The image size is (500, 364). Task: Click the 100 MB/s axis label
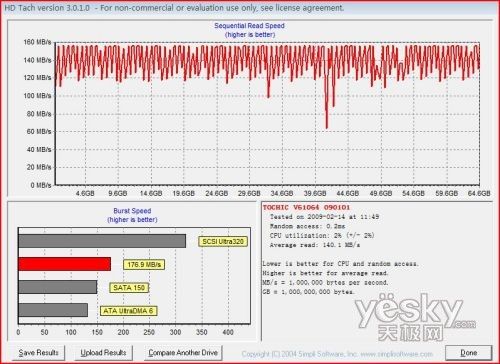coord(37,96)
